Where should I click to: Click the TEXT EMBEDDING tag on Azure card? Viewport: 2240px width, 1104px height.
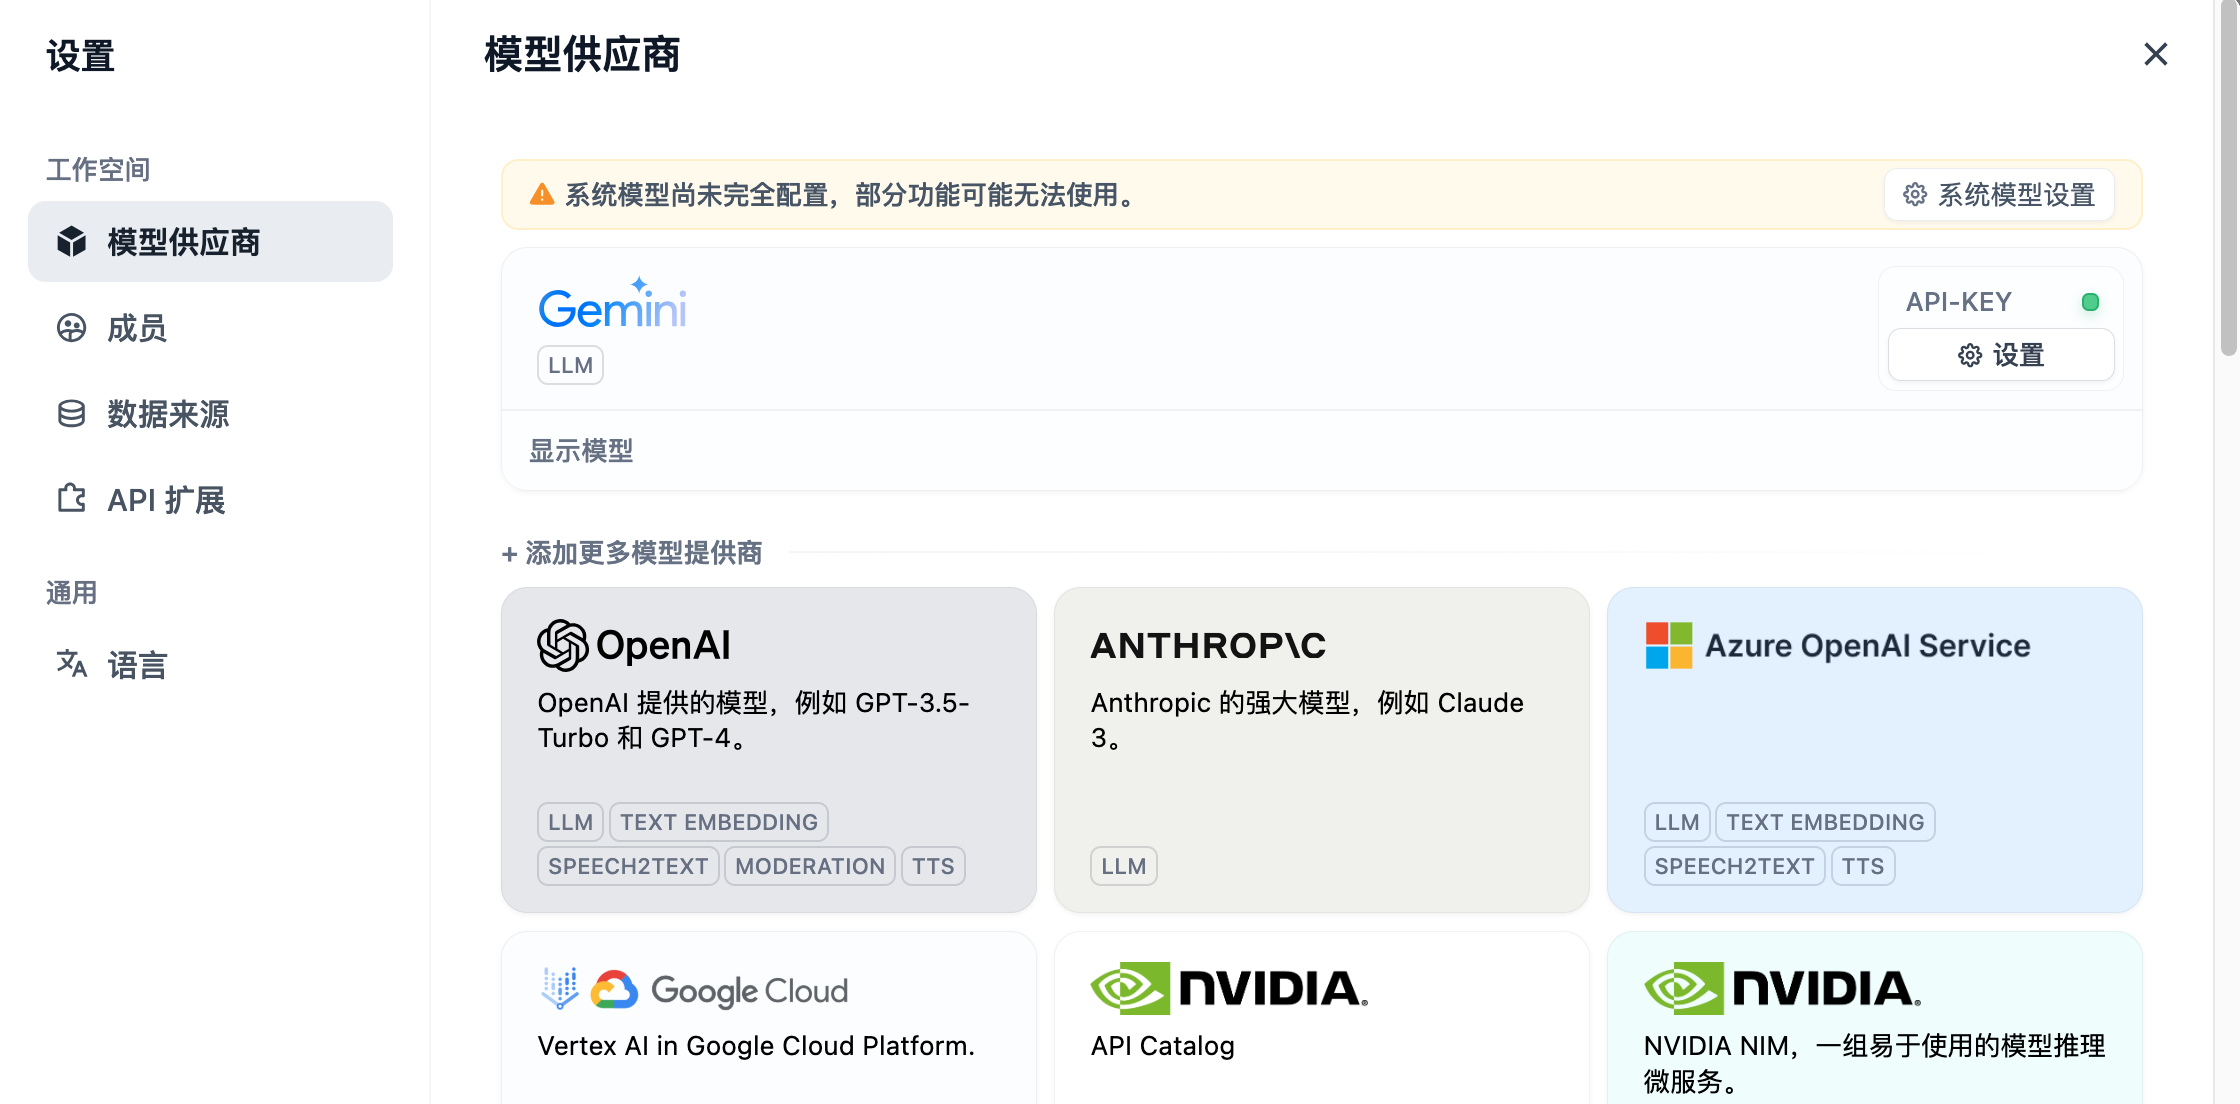[x=1825, y=822]
